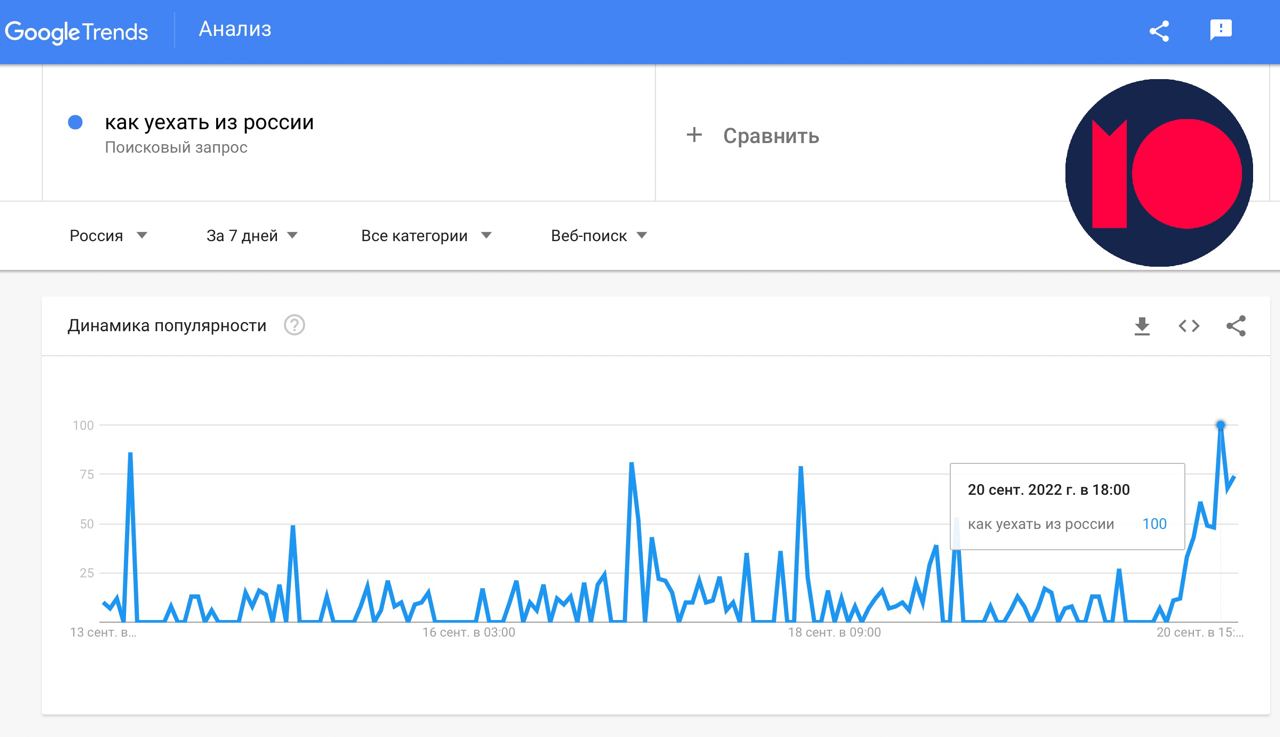1280x737 pixels.
Task: Download the chart data as CSV
Action: (x=1142, y=326)
